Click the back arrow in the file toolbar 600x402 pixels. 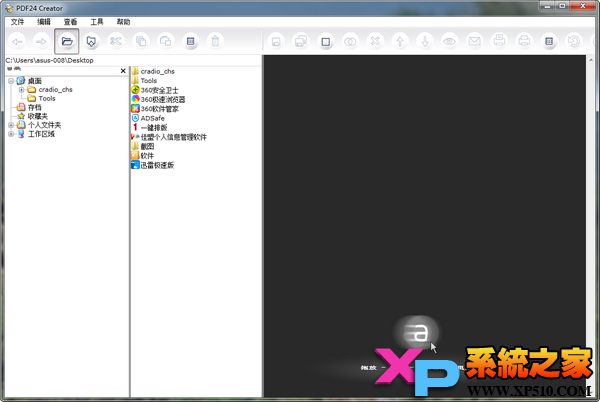[17, 41]
